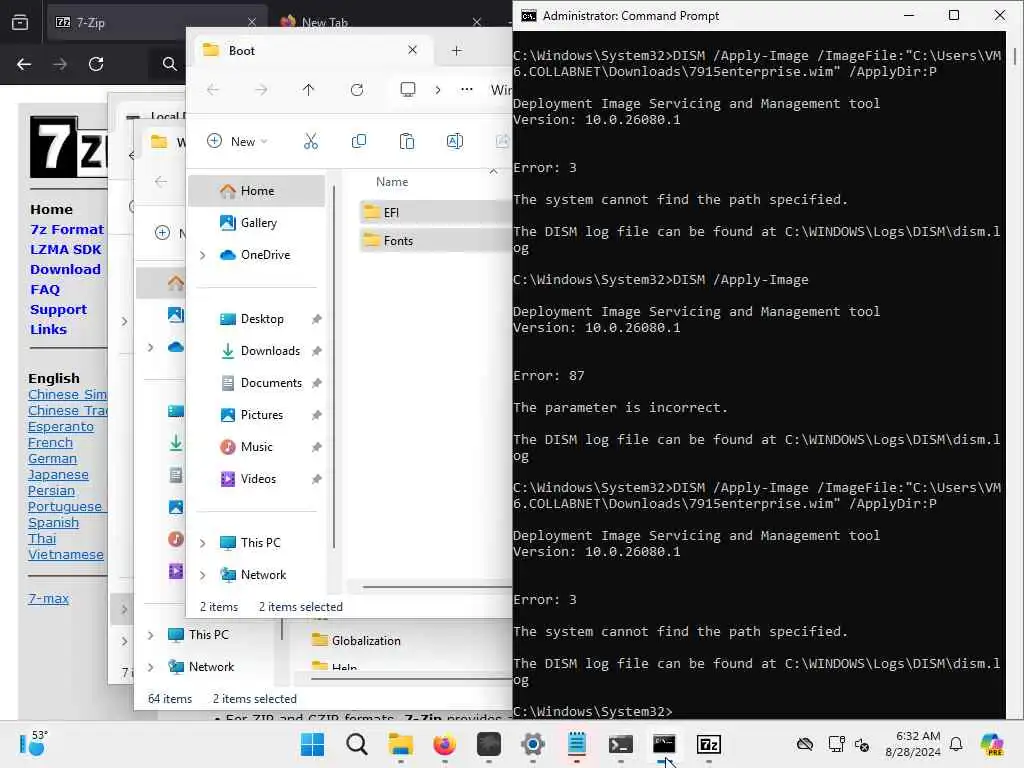
Task: Open File Explorer from taskbar
Action: [x=400, y=744]
